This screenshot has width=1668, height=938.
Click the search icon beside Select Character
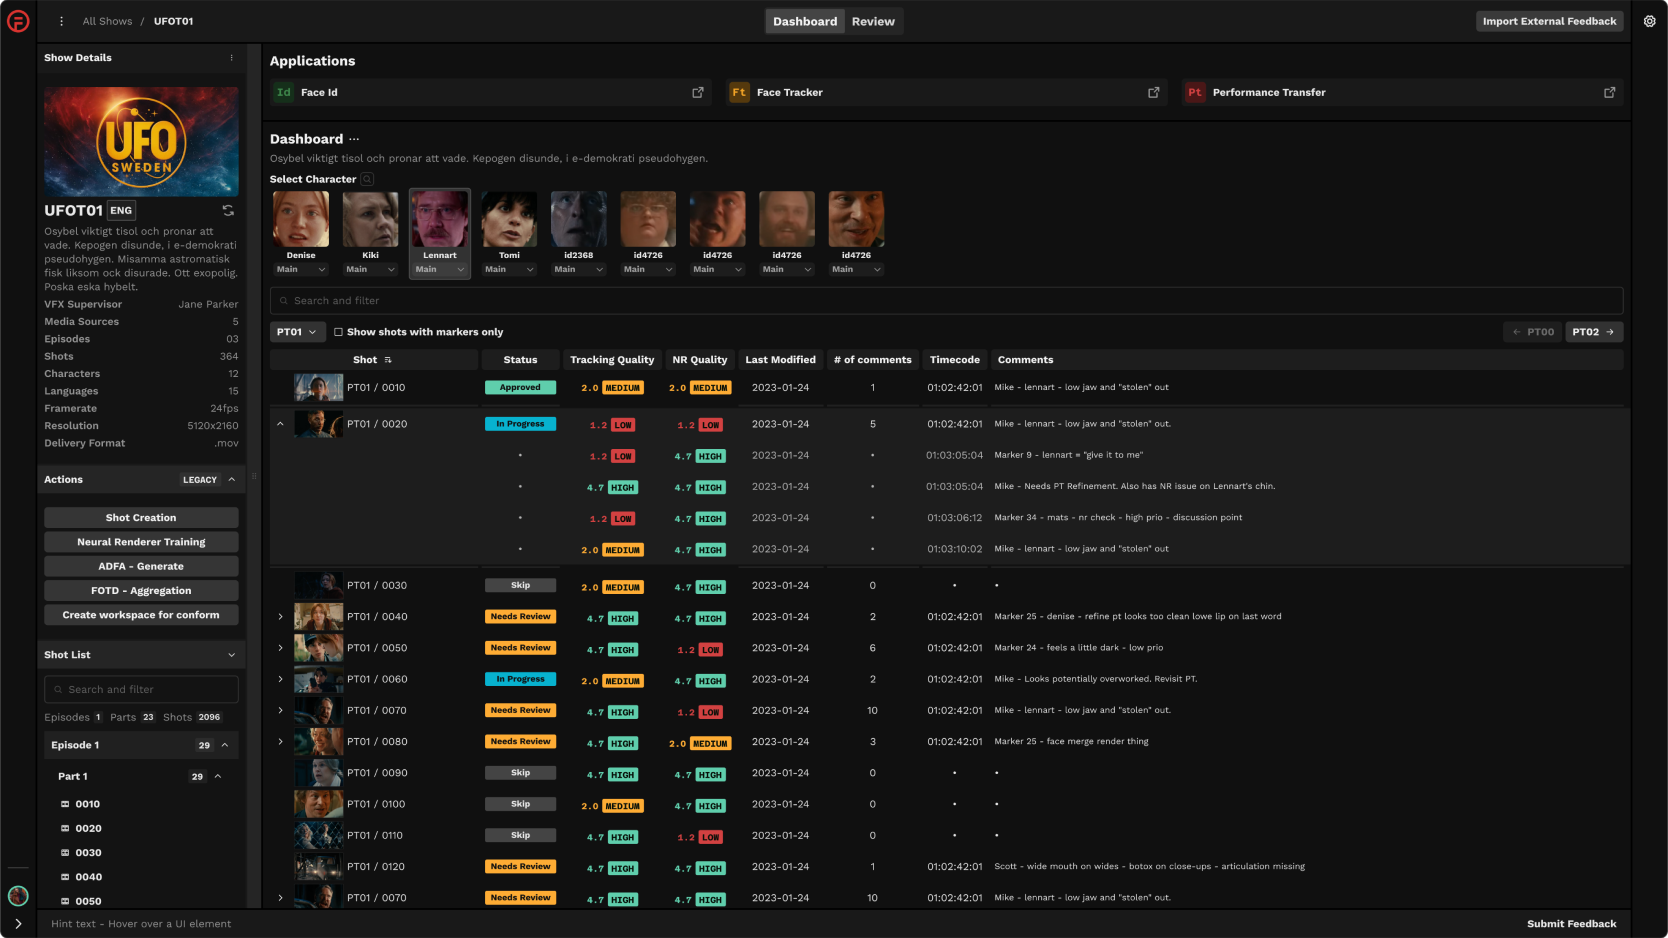(367, 180)
